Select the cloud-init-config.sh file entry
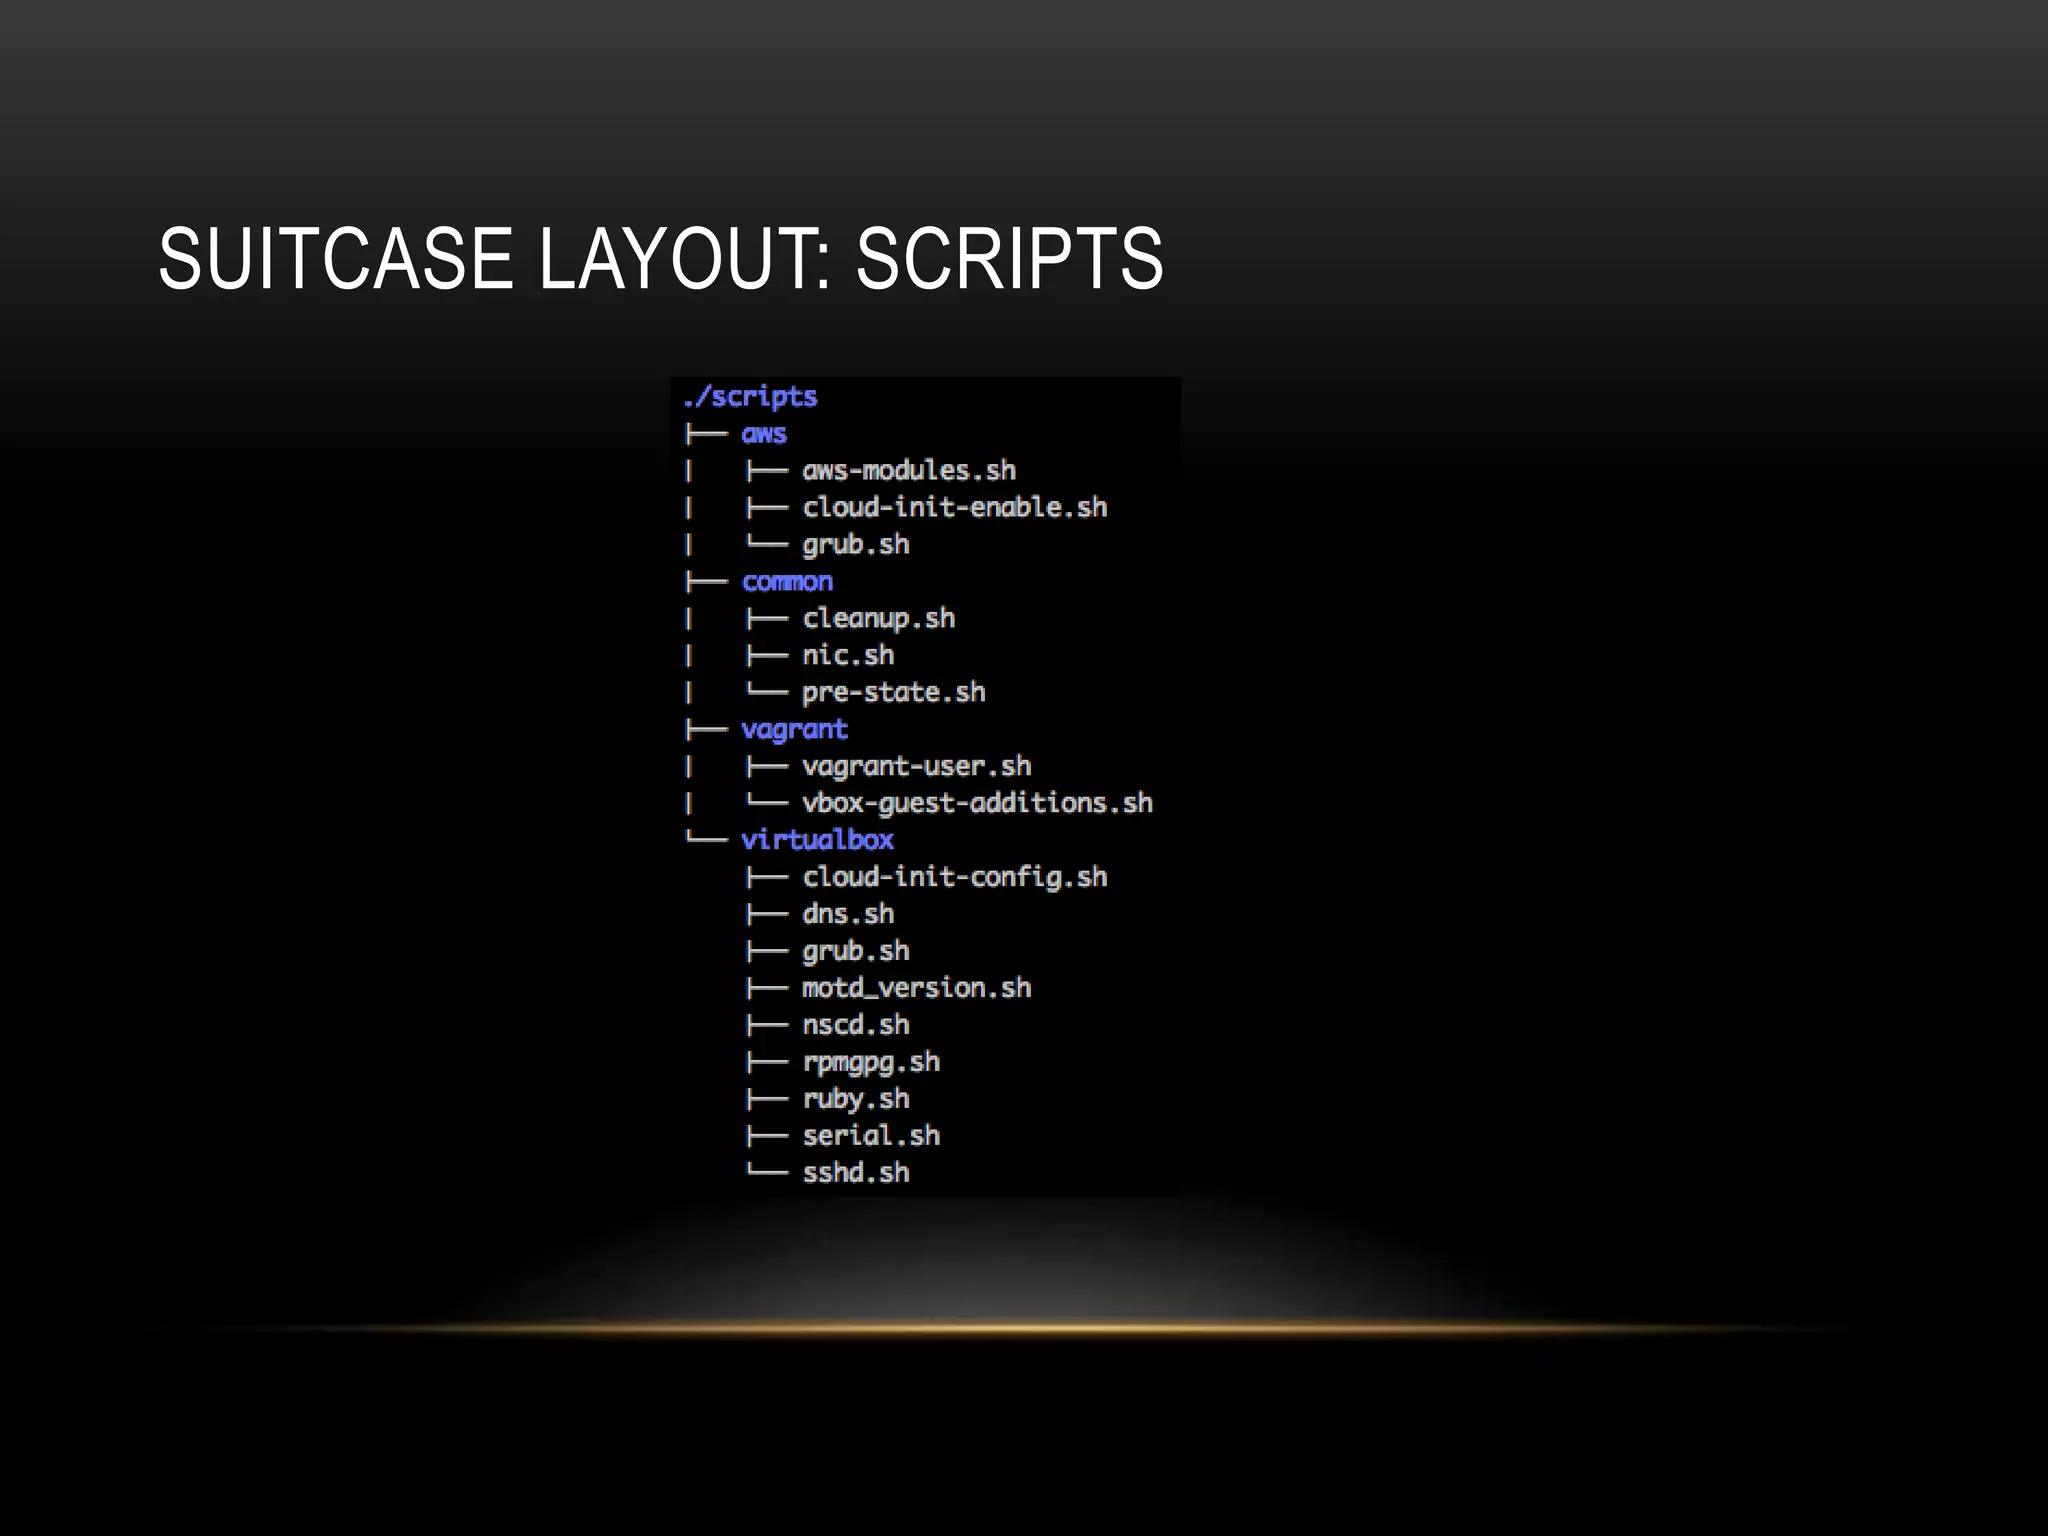The image size is (2048, 1536). (x=955, y=877)
